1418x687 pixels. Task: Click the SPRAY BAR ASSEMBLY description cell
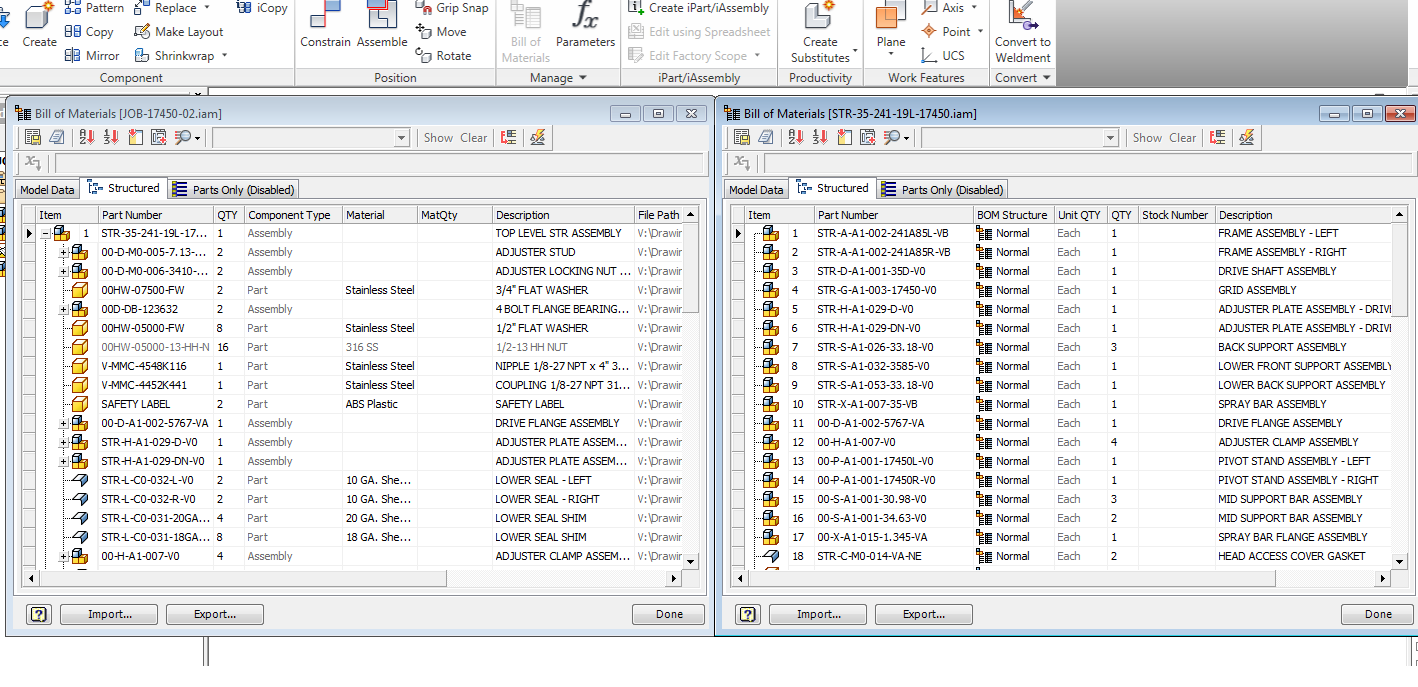click(x=1304, y=404)
